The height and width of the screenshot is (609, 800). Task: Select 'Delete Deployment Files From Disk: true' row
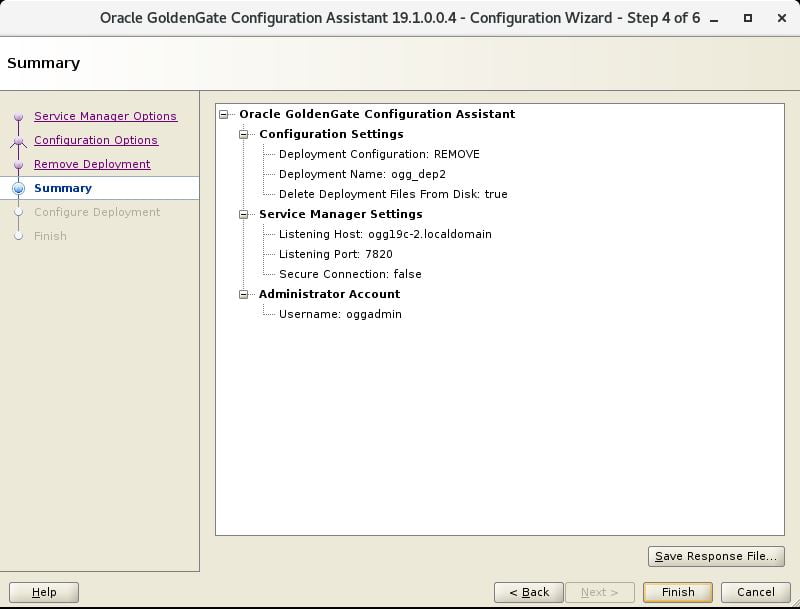(393, 194)
